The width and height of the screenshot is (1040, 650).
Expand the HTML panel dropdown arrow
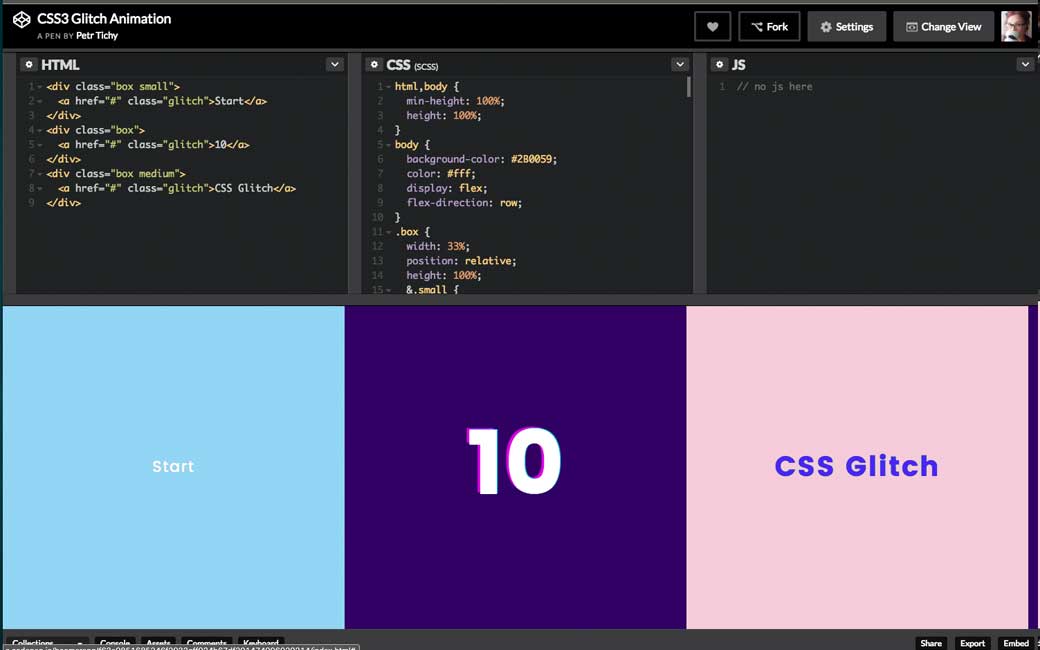[x=334, y=65]
